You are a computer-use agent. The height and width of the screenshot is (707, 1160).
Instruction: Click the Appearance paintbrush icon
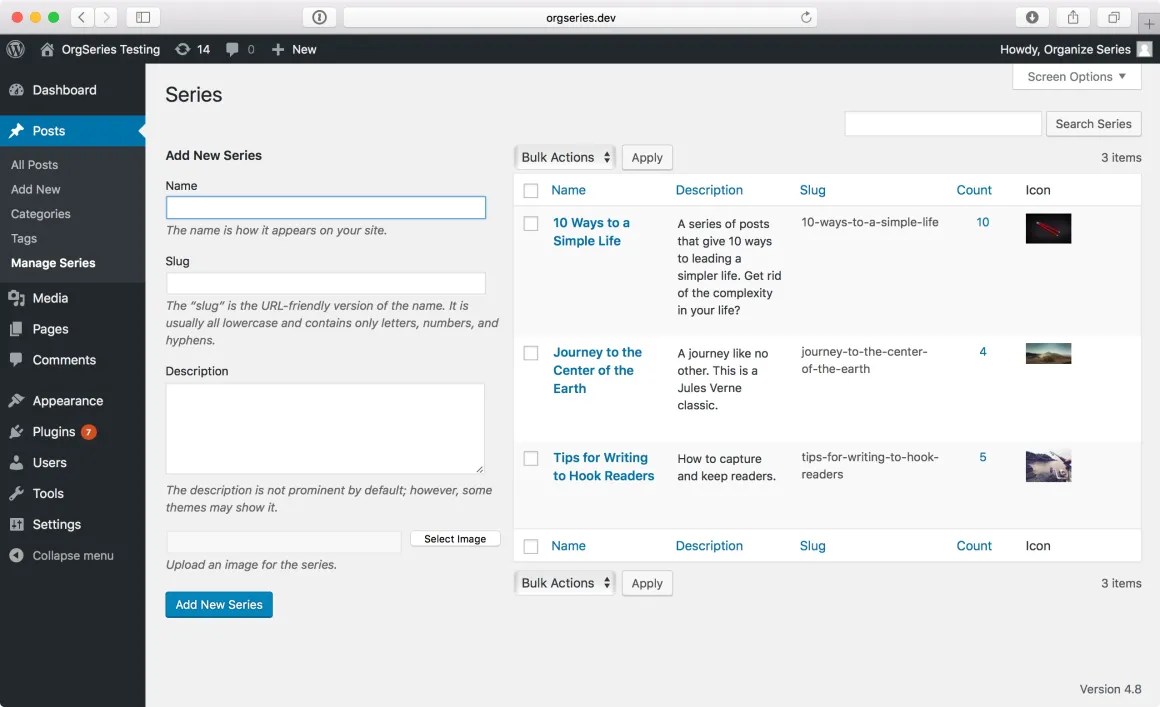18,400
